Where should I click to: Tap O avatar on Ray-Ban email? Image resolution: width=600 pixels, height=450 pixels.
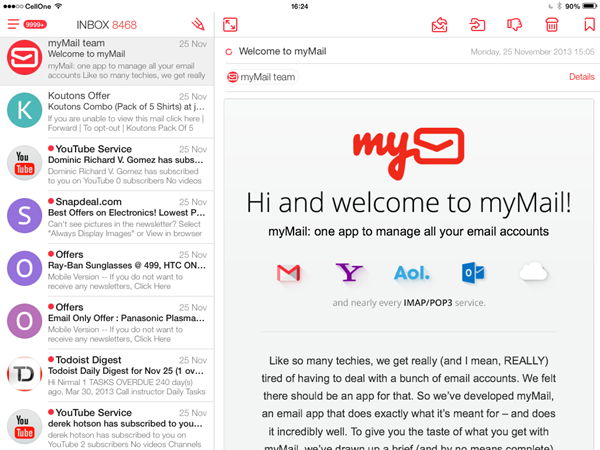(24, 269)
